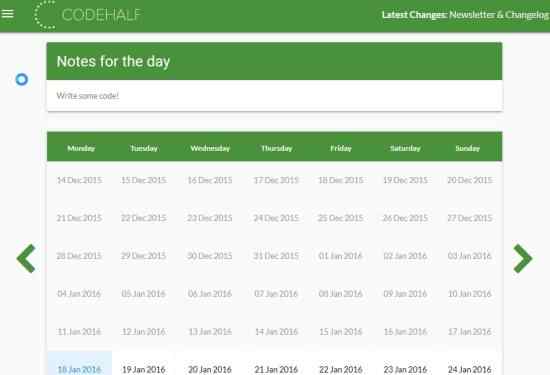Click the CODEHALF title text
Screen dimensions: 550x375
pyautogui.click(x=101, y=15)
